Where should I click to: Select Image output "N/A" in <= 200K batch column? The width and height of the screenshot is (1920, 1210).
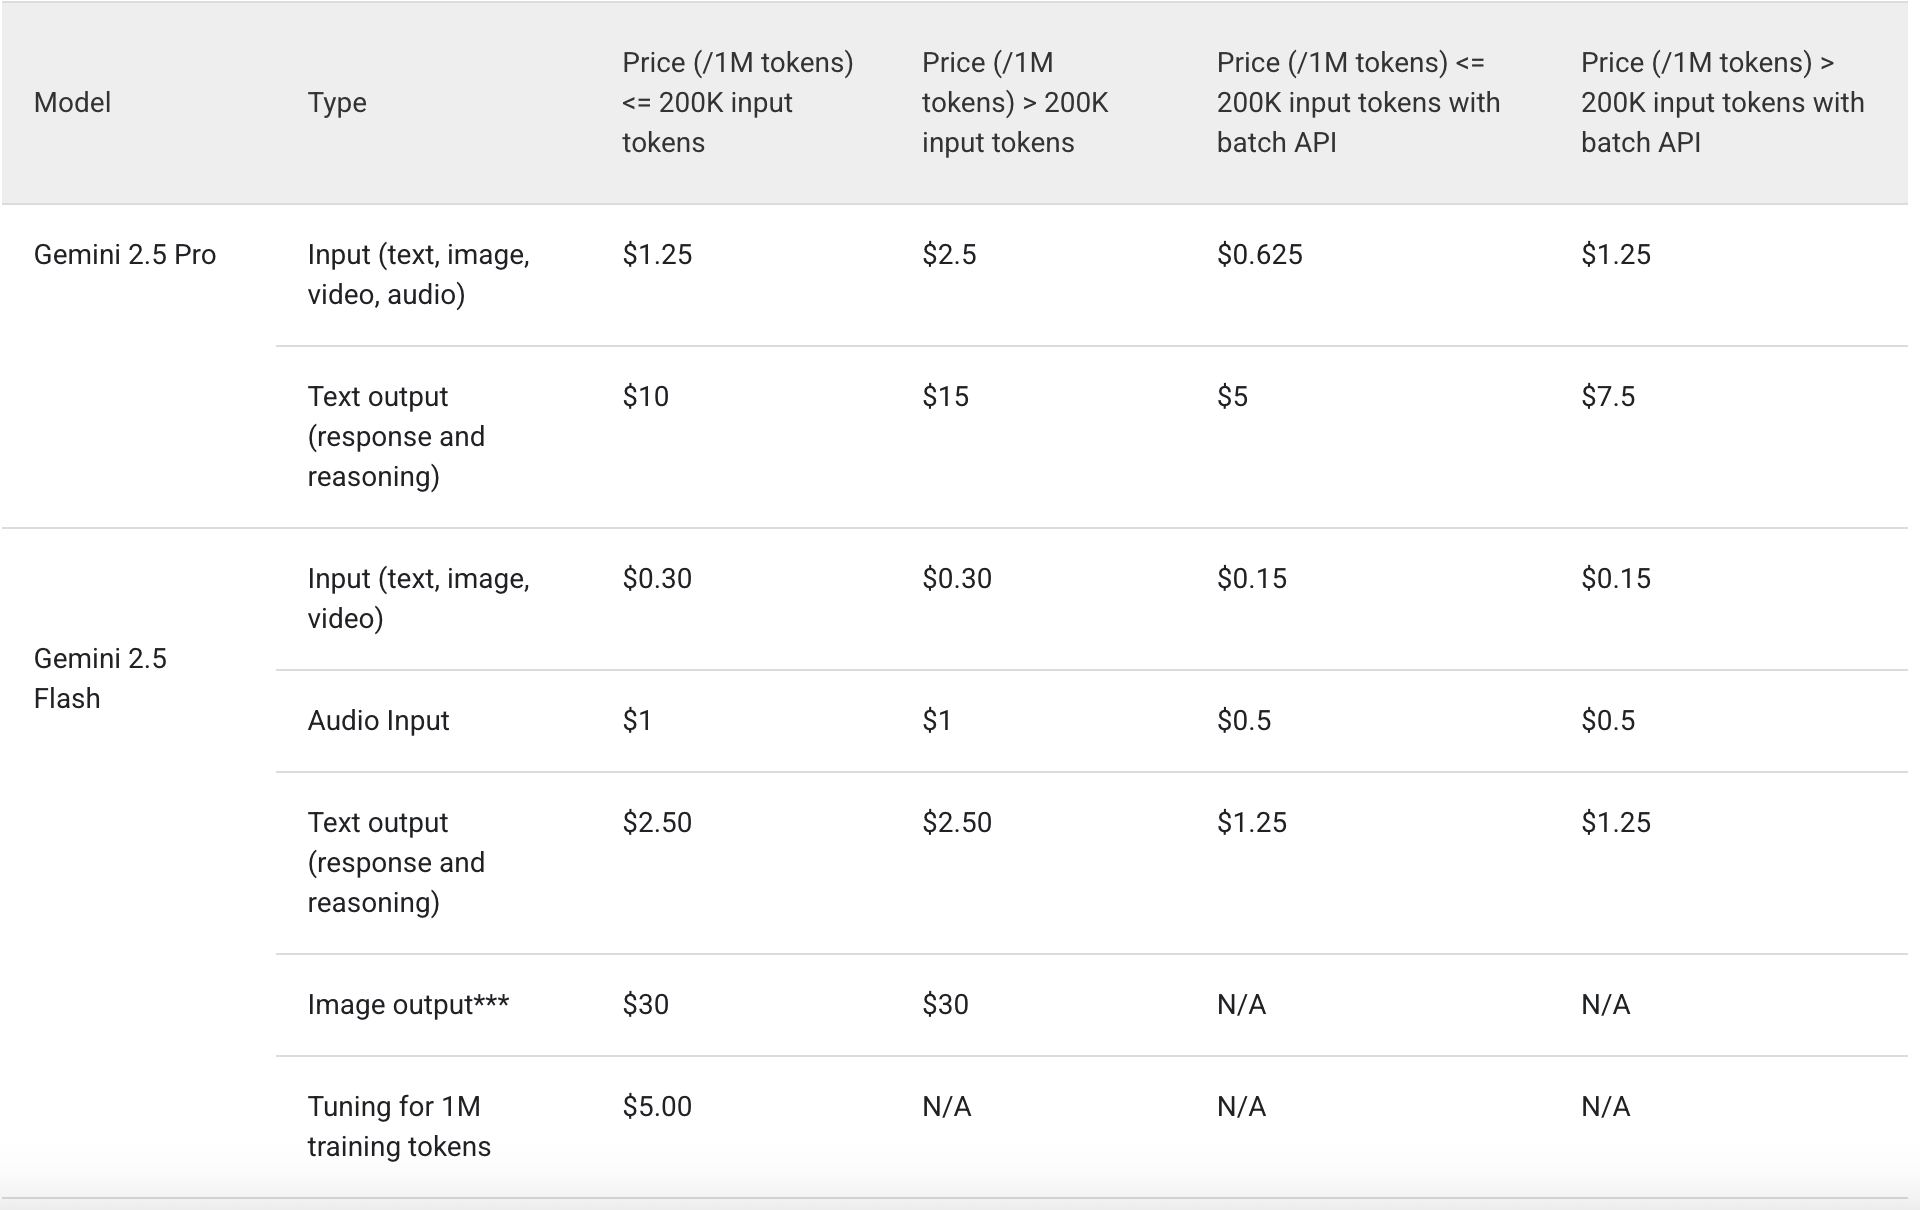[1241, 1005]
